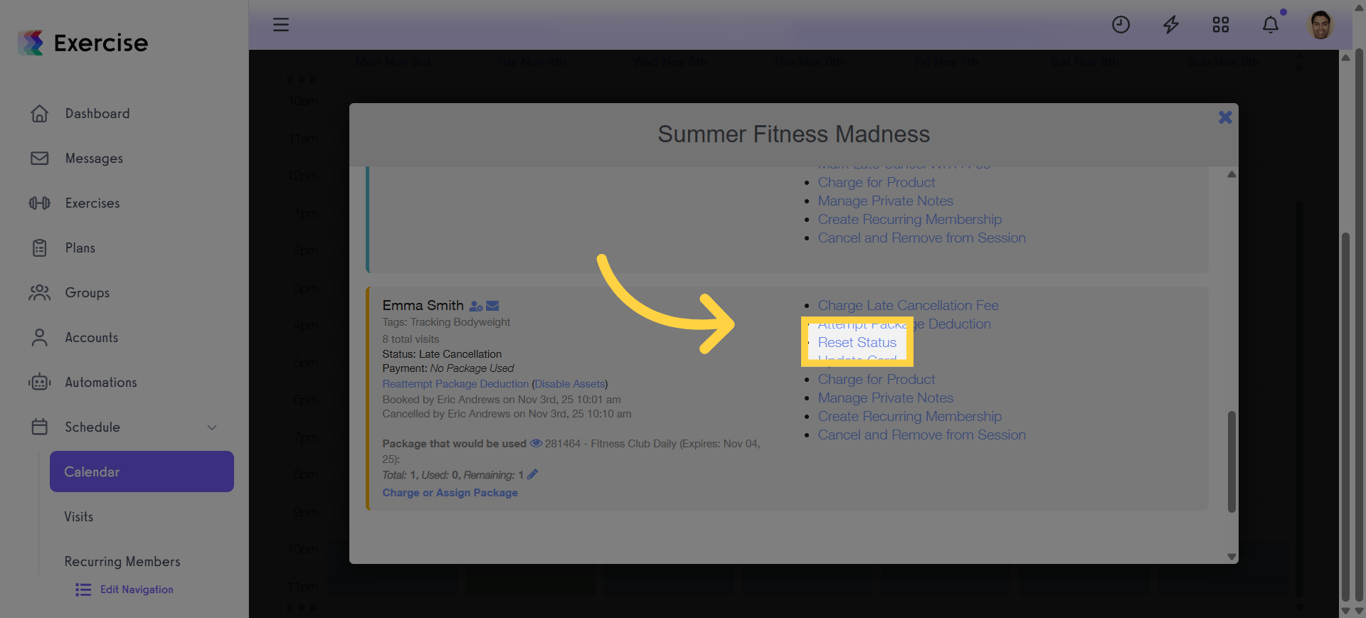This screenshot has width=1366, height=618.
Task: Click Emma Smith's profile icon
Action: pos(476,306)
